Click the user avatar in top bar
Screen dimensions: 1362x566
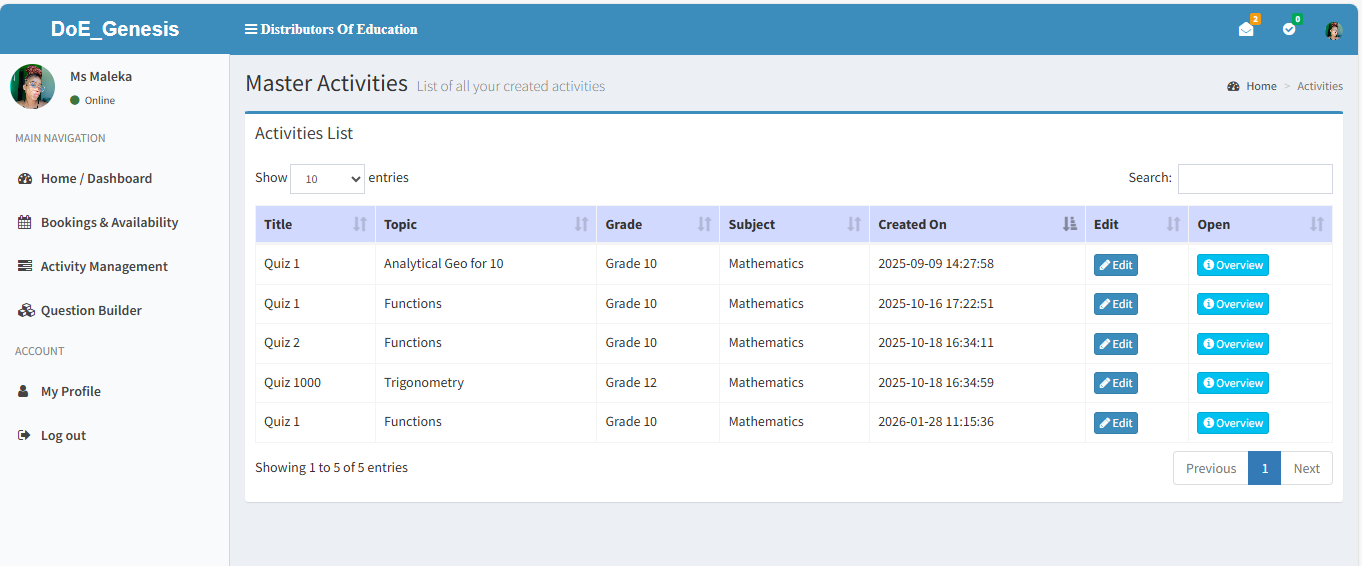coord(1333,30)
